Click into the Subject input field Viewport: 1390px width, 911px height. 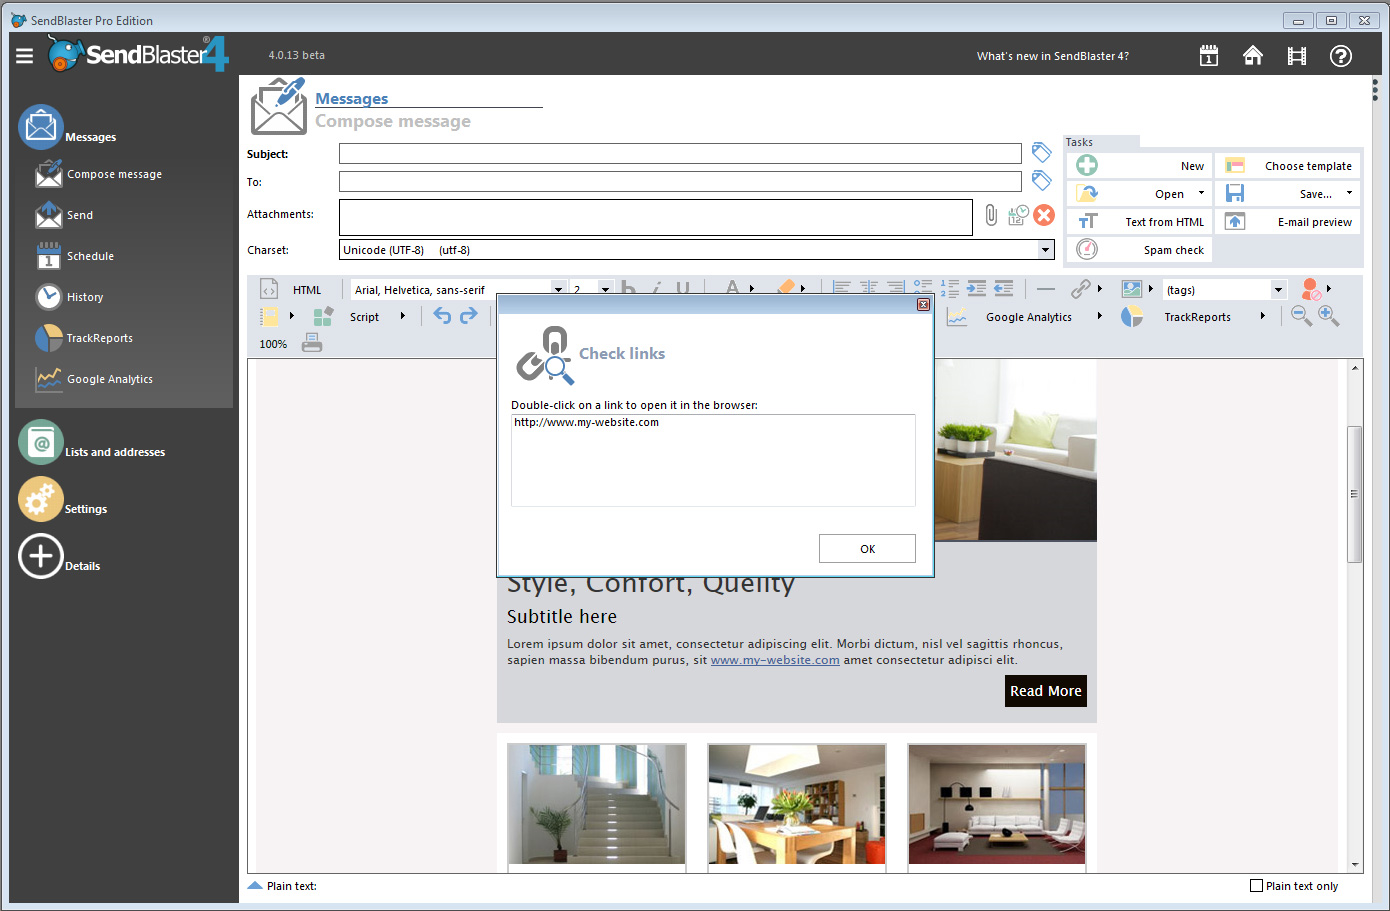[680, 154]
